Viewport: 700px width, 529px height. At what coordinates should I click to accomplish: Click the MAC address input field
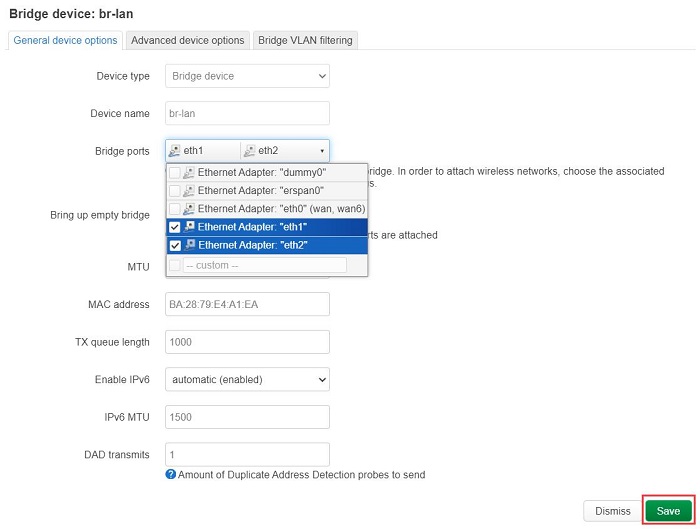(247, 304)
